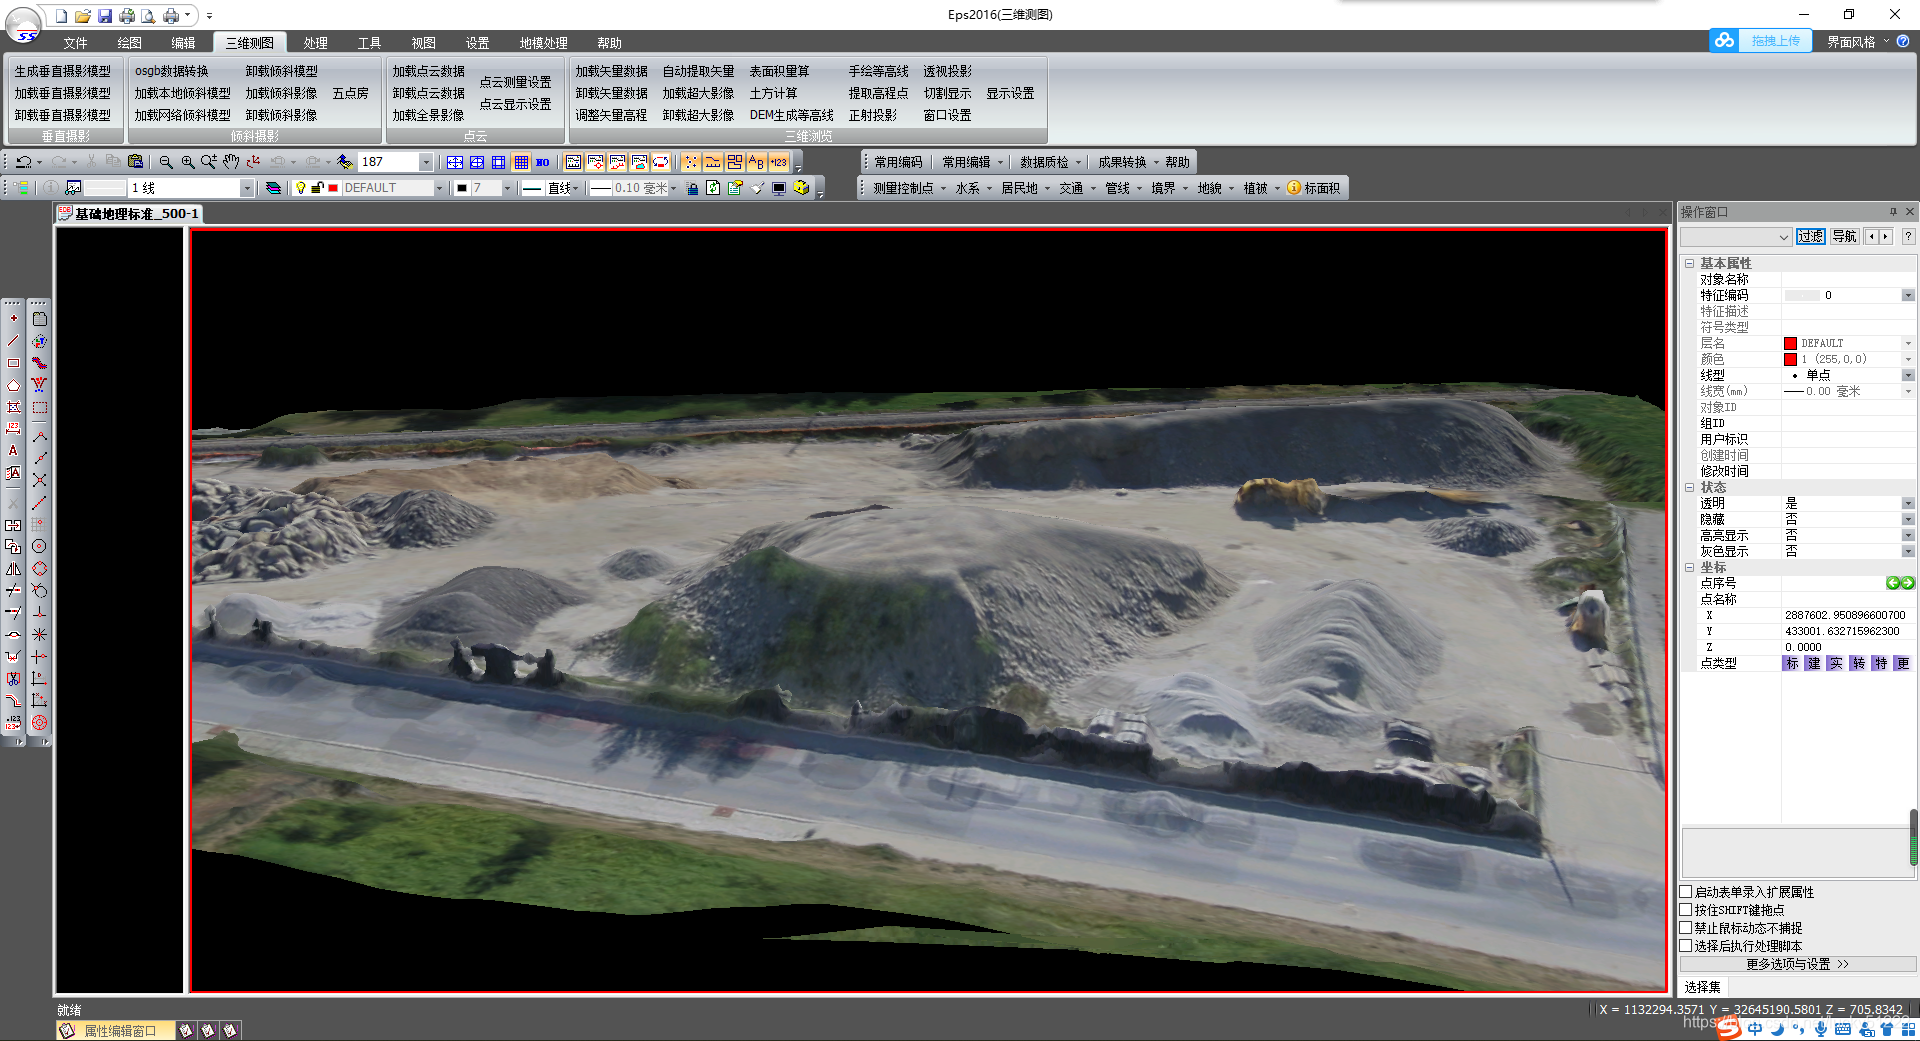Toggle the light bulb layer visibility
The height and width of the screenshot is (1041, 1920).
tap(300, 188)
